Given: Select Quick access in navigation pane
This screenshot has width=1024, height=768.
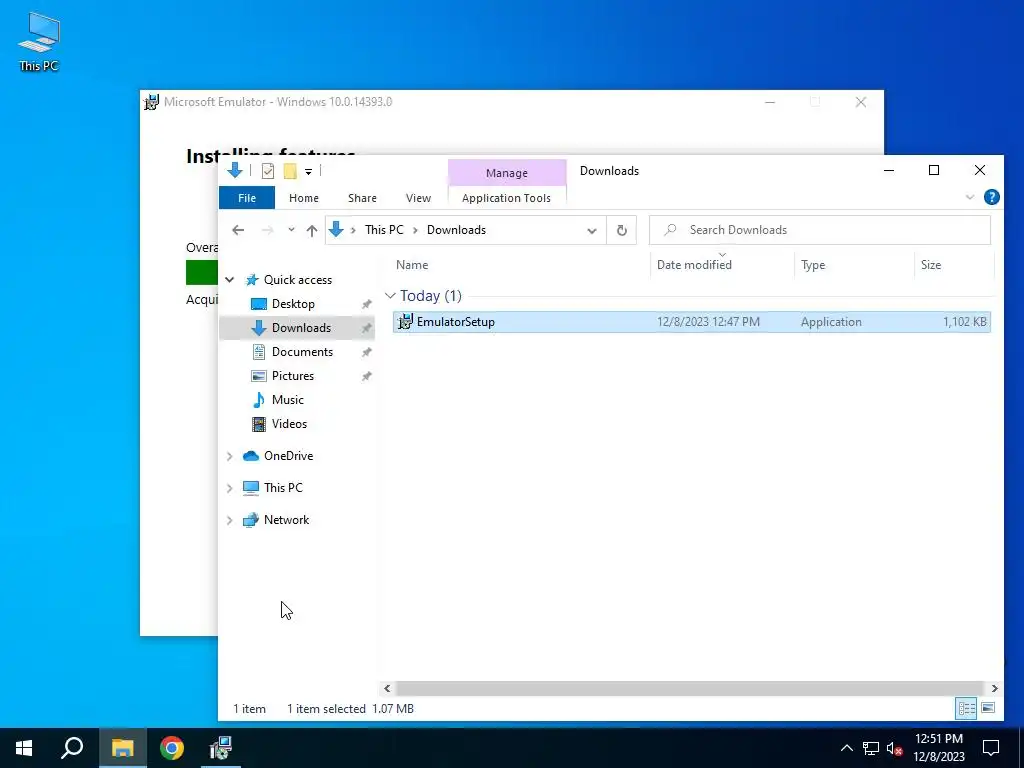Looking at the screenshot, I should click(298, 280).
